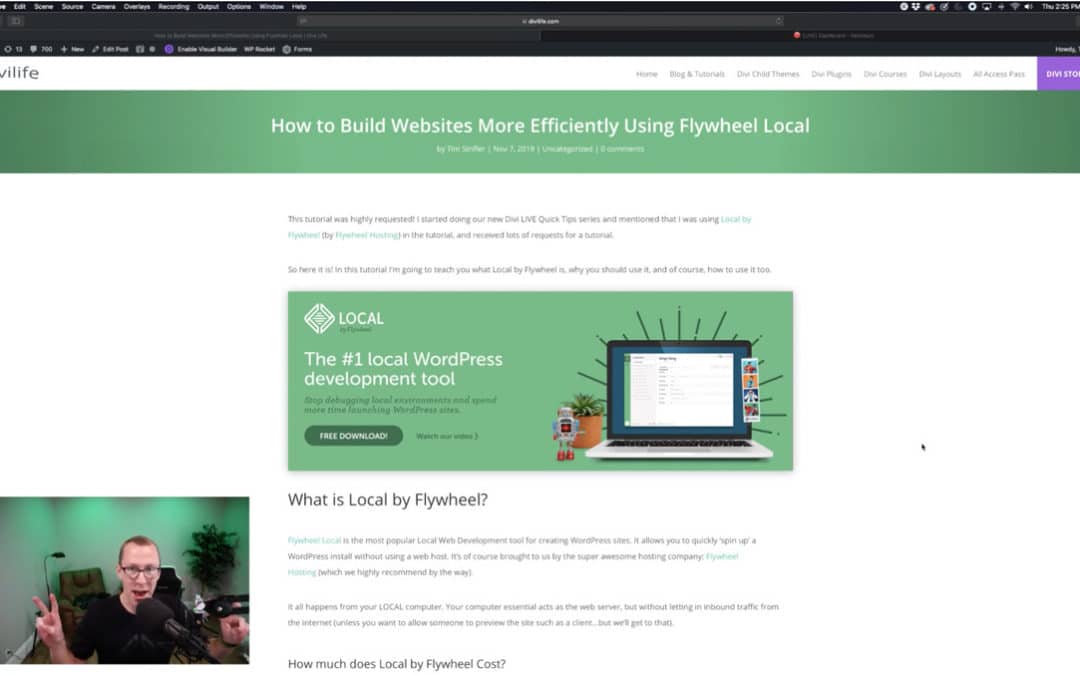Click the orange DIVI STORE button
Viewport: 1080px width, 675px height.
[1062, 73]
